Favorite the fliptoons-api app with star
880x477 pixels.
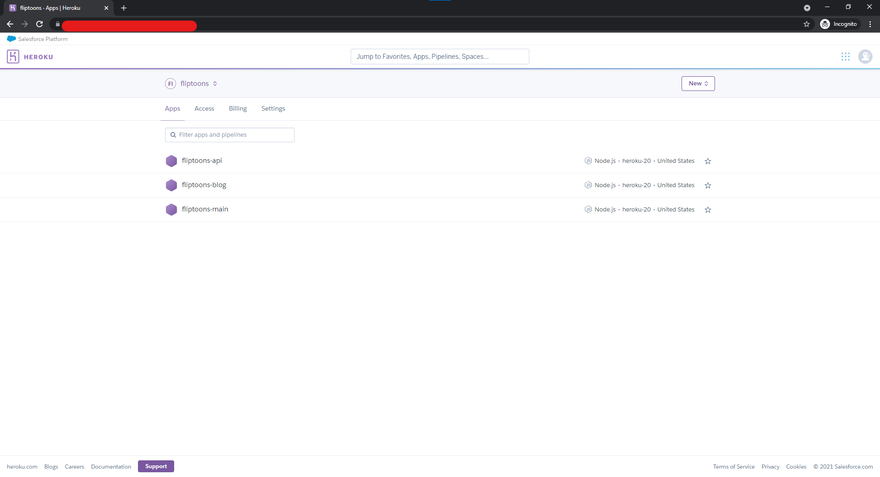point(708,161)
